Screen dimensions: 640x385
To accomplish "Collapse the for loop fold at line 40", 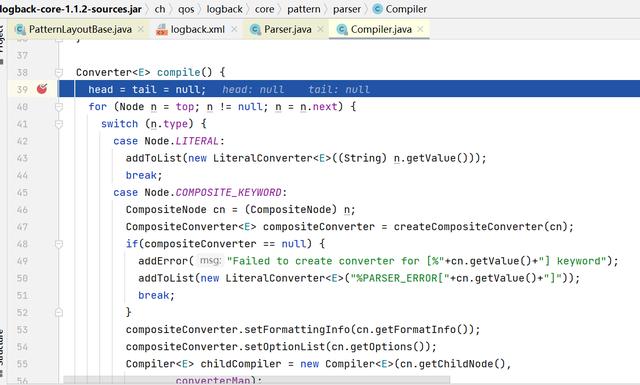I will point(59,107).
